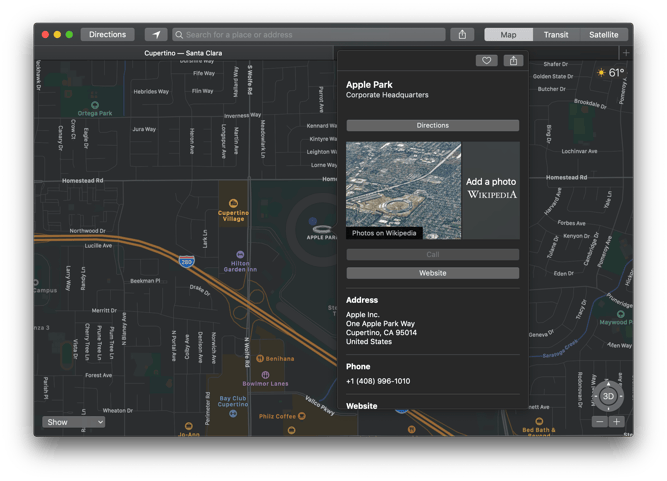Click the Apple Park aerial photo
This screenshot has height=481, width=667.
[x=403, y=190]
